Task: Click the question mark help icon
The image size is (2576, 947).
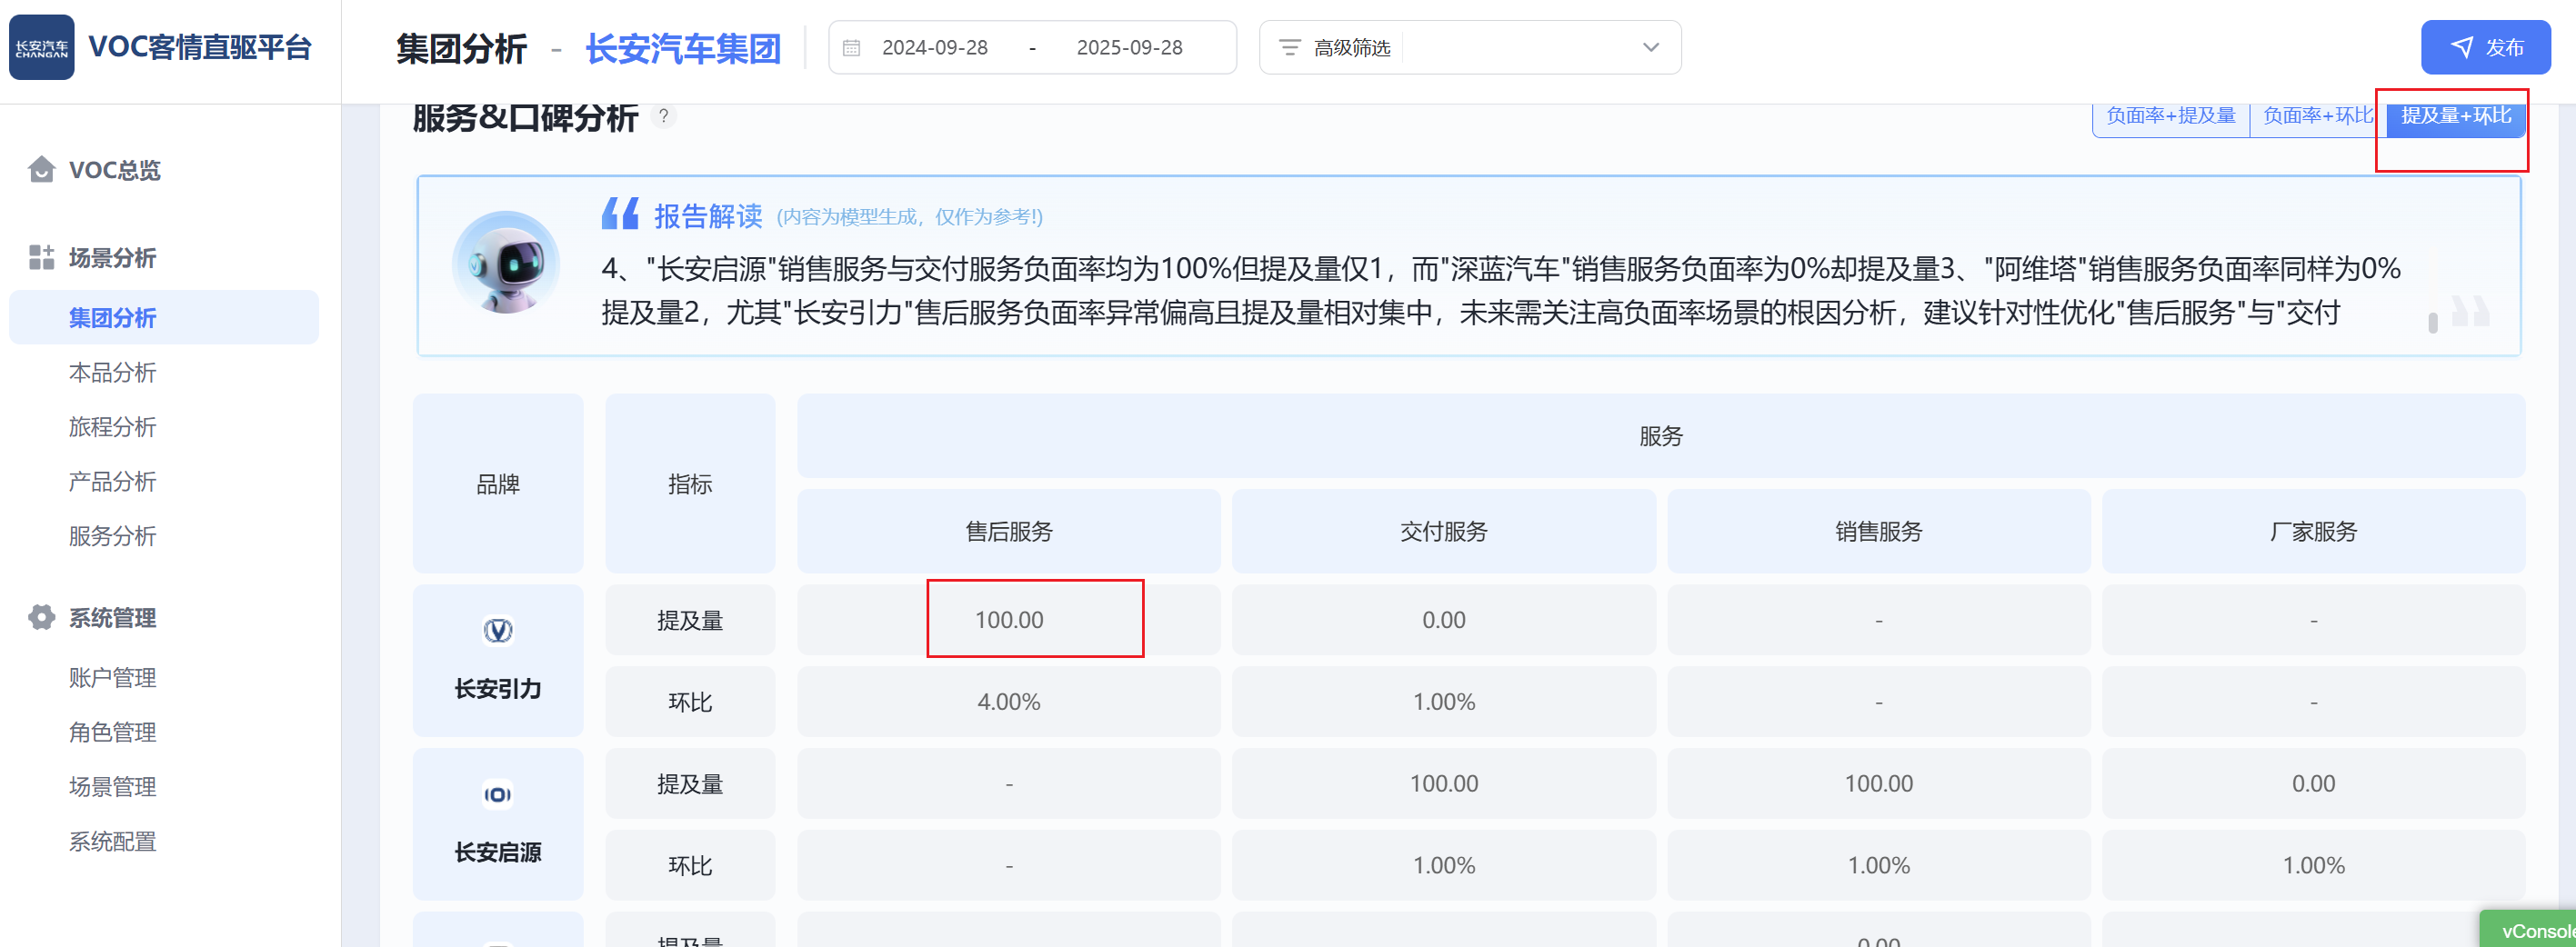Action: (x=663, y=116)
